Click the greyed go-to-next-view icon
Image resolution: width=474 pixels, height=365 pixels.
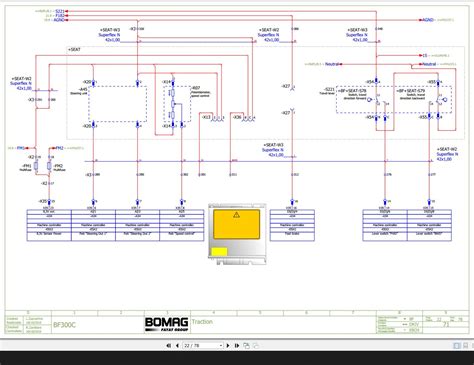click(256, 346)
